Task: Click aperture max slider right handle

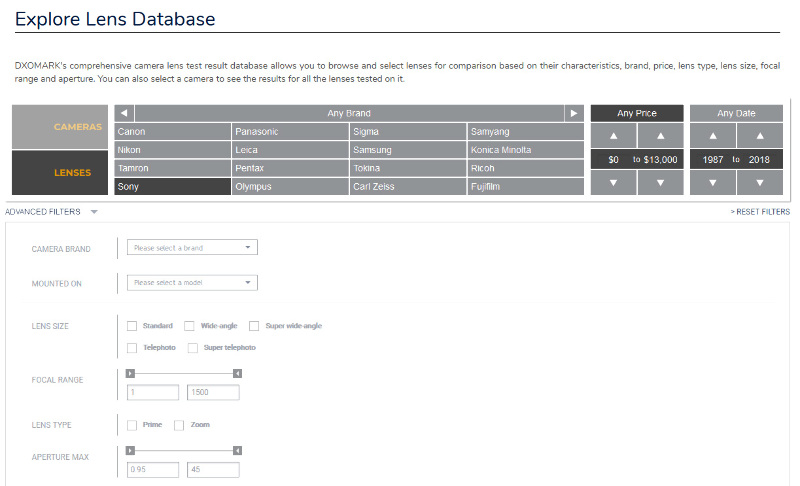Action: pyautogui.click(x=237, y=451)
